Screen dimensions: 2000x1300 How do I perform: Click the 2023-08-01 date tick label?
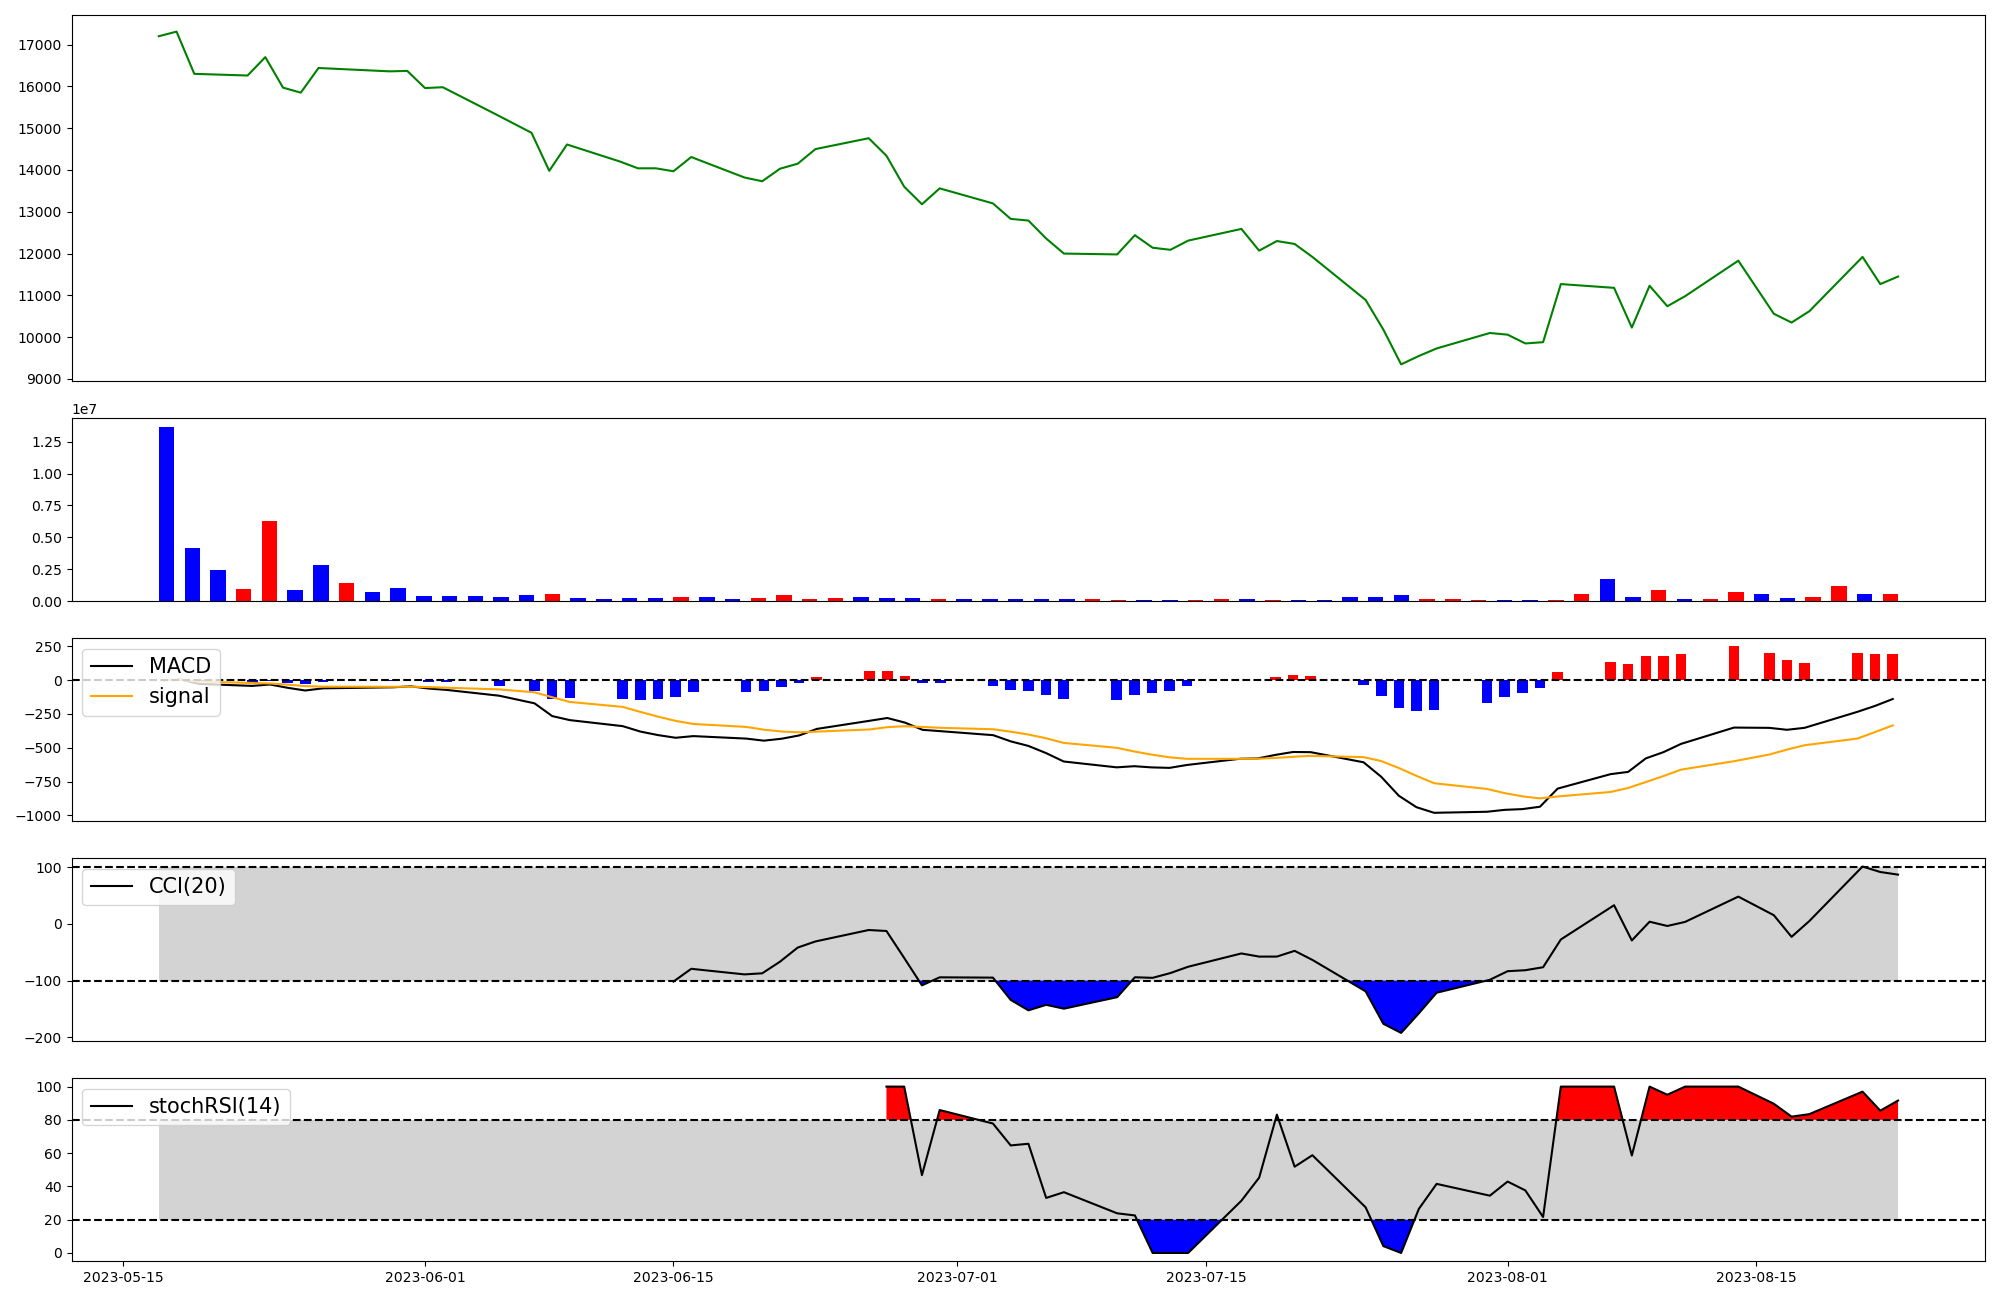(1507, 1277)
